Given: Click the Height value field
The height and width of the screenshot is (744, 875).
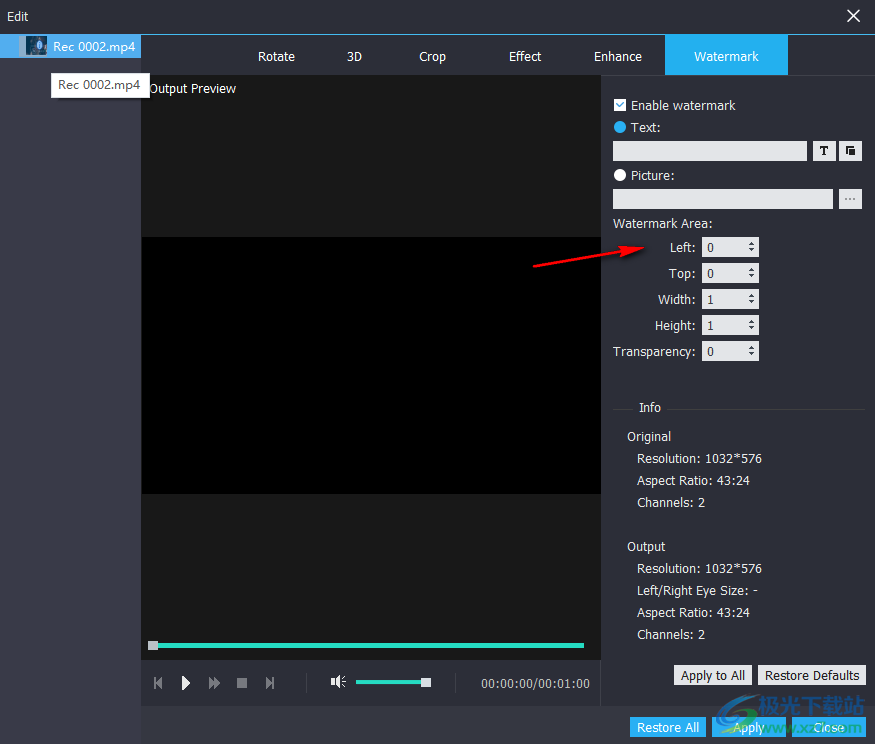Looking at the screenshot, I should 724,325.
